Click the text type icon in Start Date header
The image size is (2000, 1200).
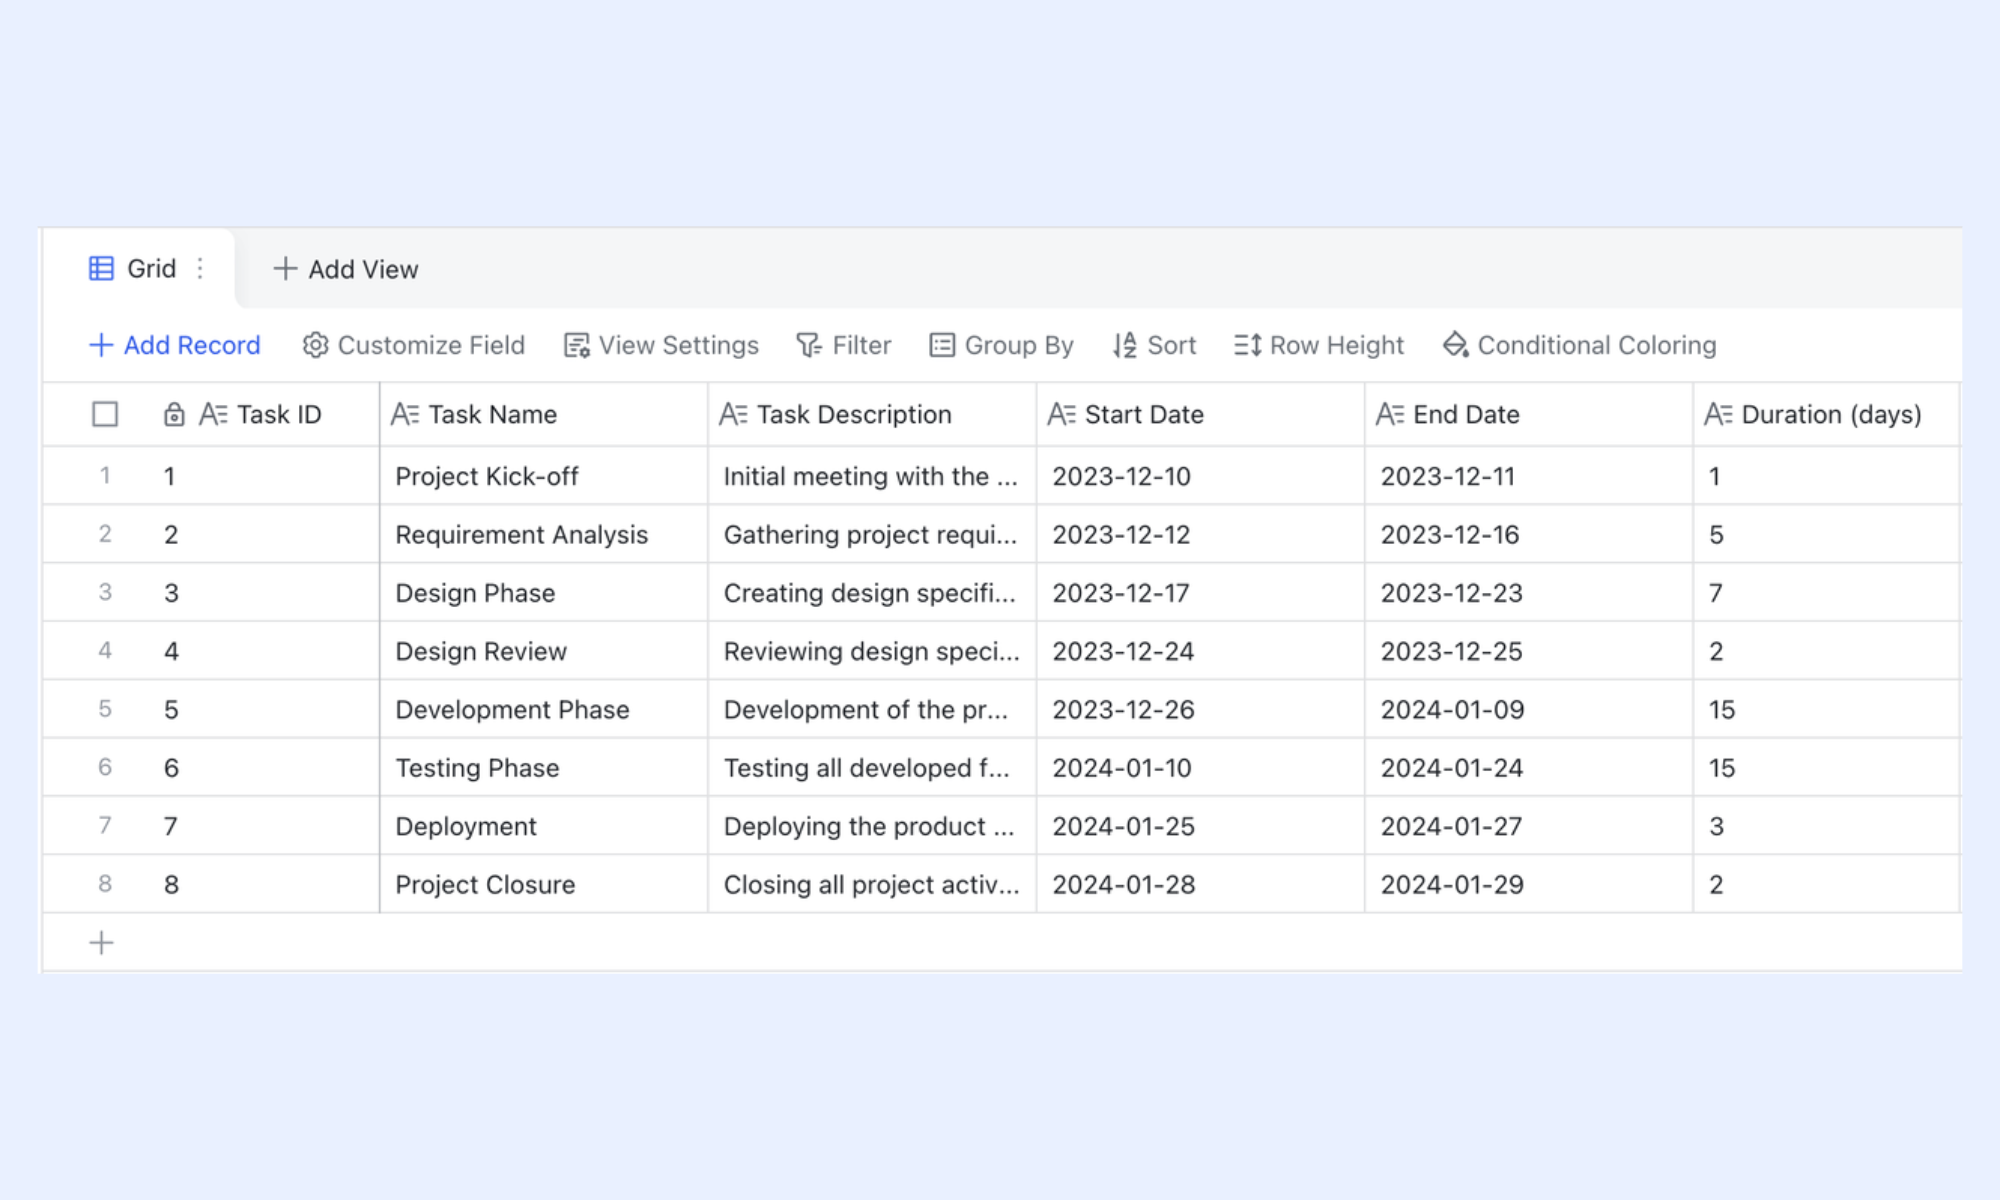[x=1061, y=414]
